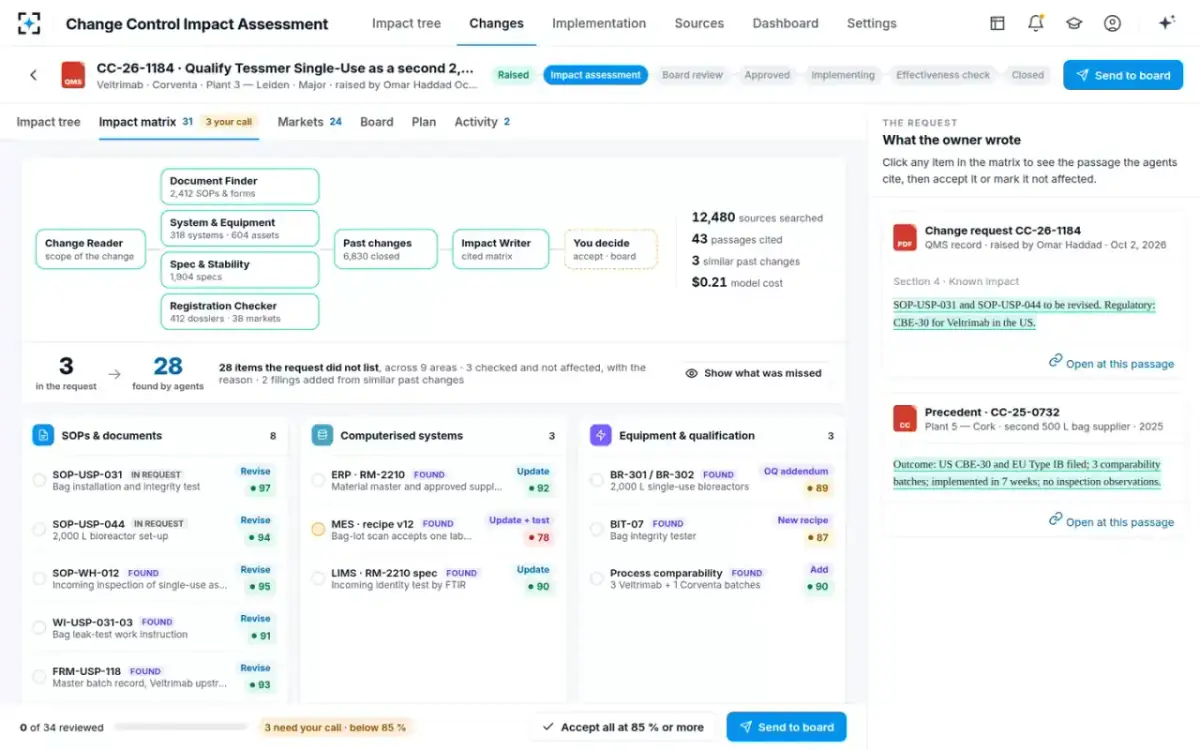This screenshot has width=1200, height=750.
Task: Select radio for SOP-USP-044
Action: 39,529
